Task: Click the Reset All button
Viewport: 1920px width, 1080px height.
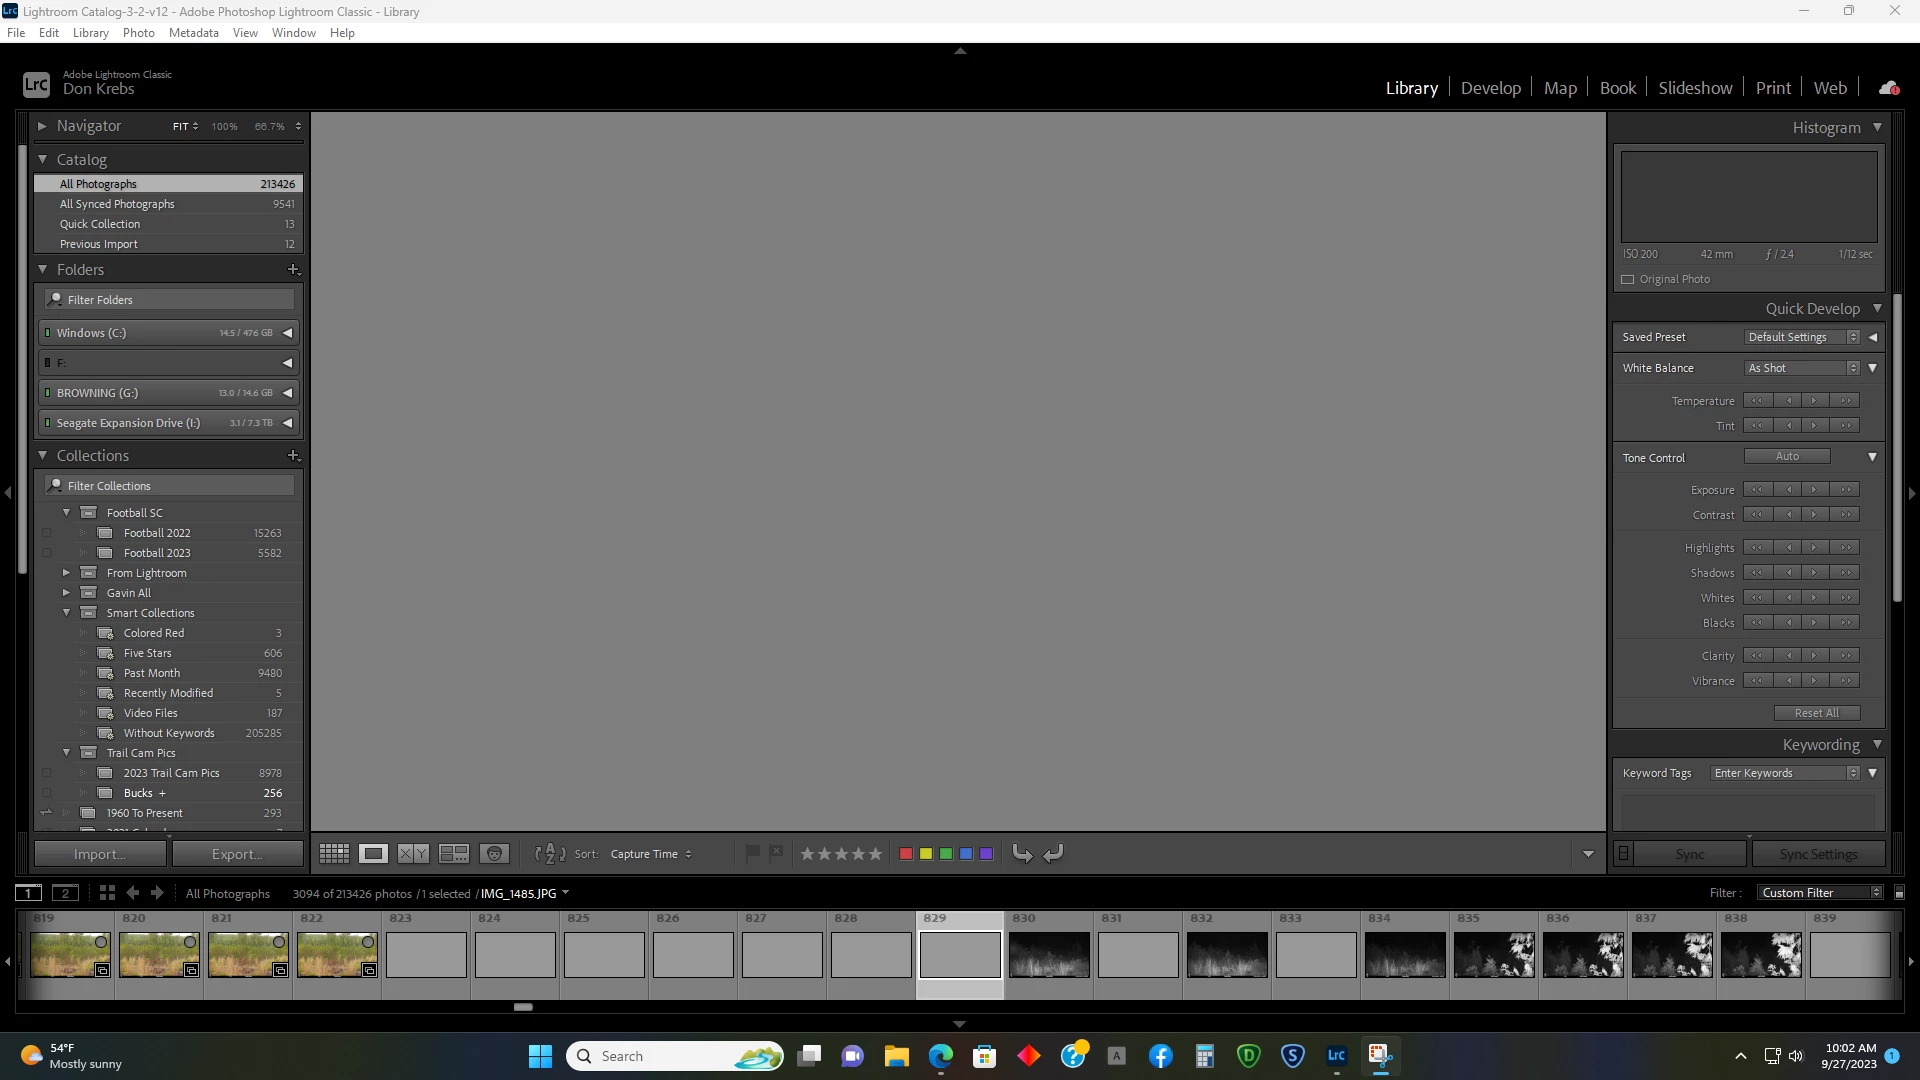Action: (1816, 713)
